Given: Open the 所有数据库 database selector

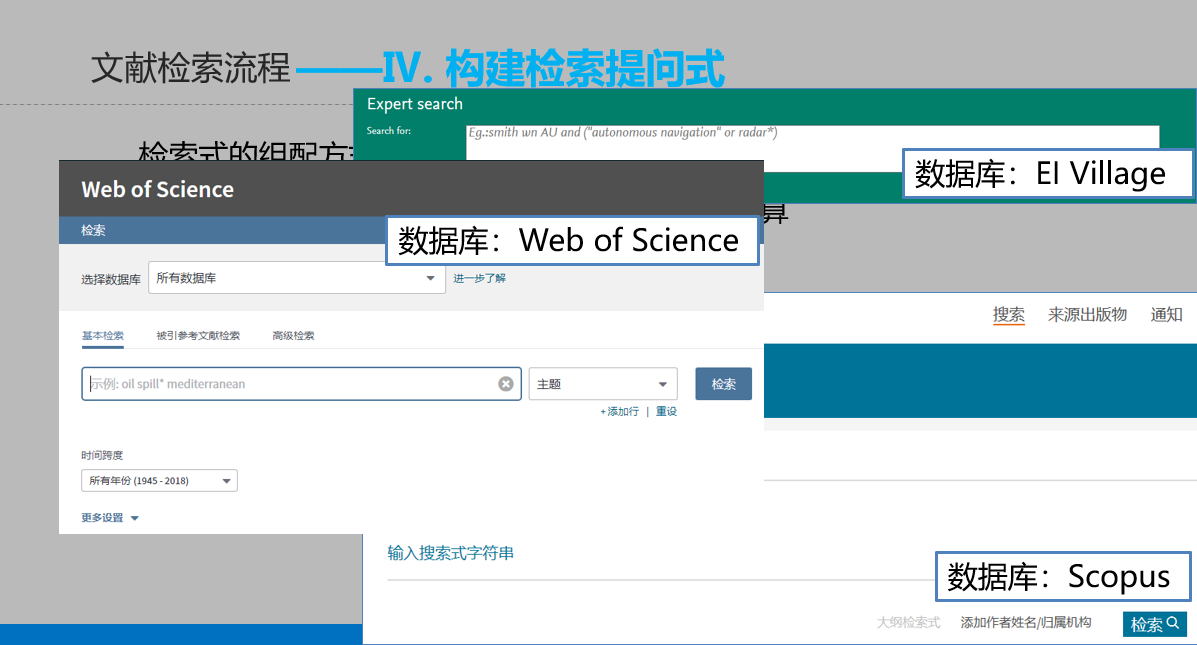Looking at the screenshot, I should [x=297, y=278].
